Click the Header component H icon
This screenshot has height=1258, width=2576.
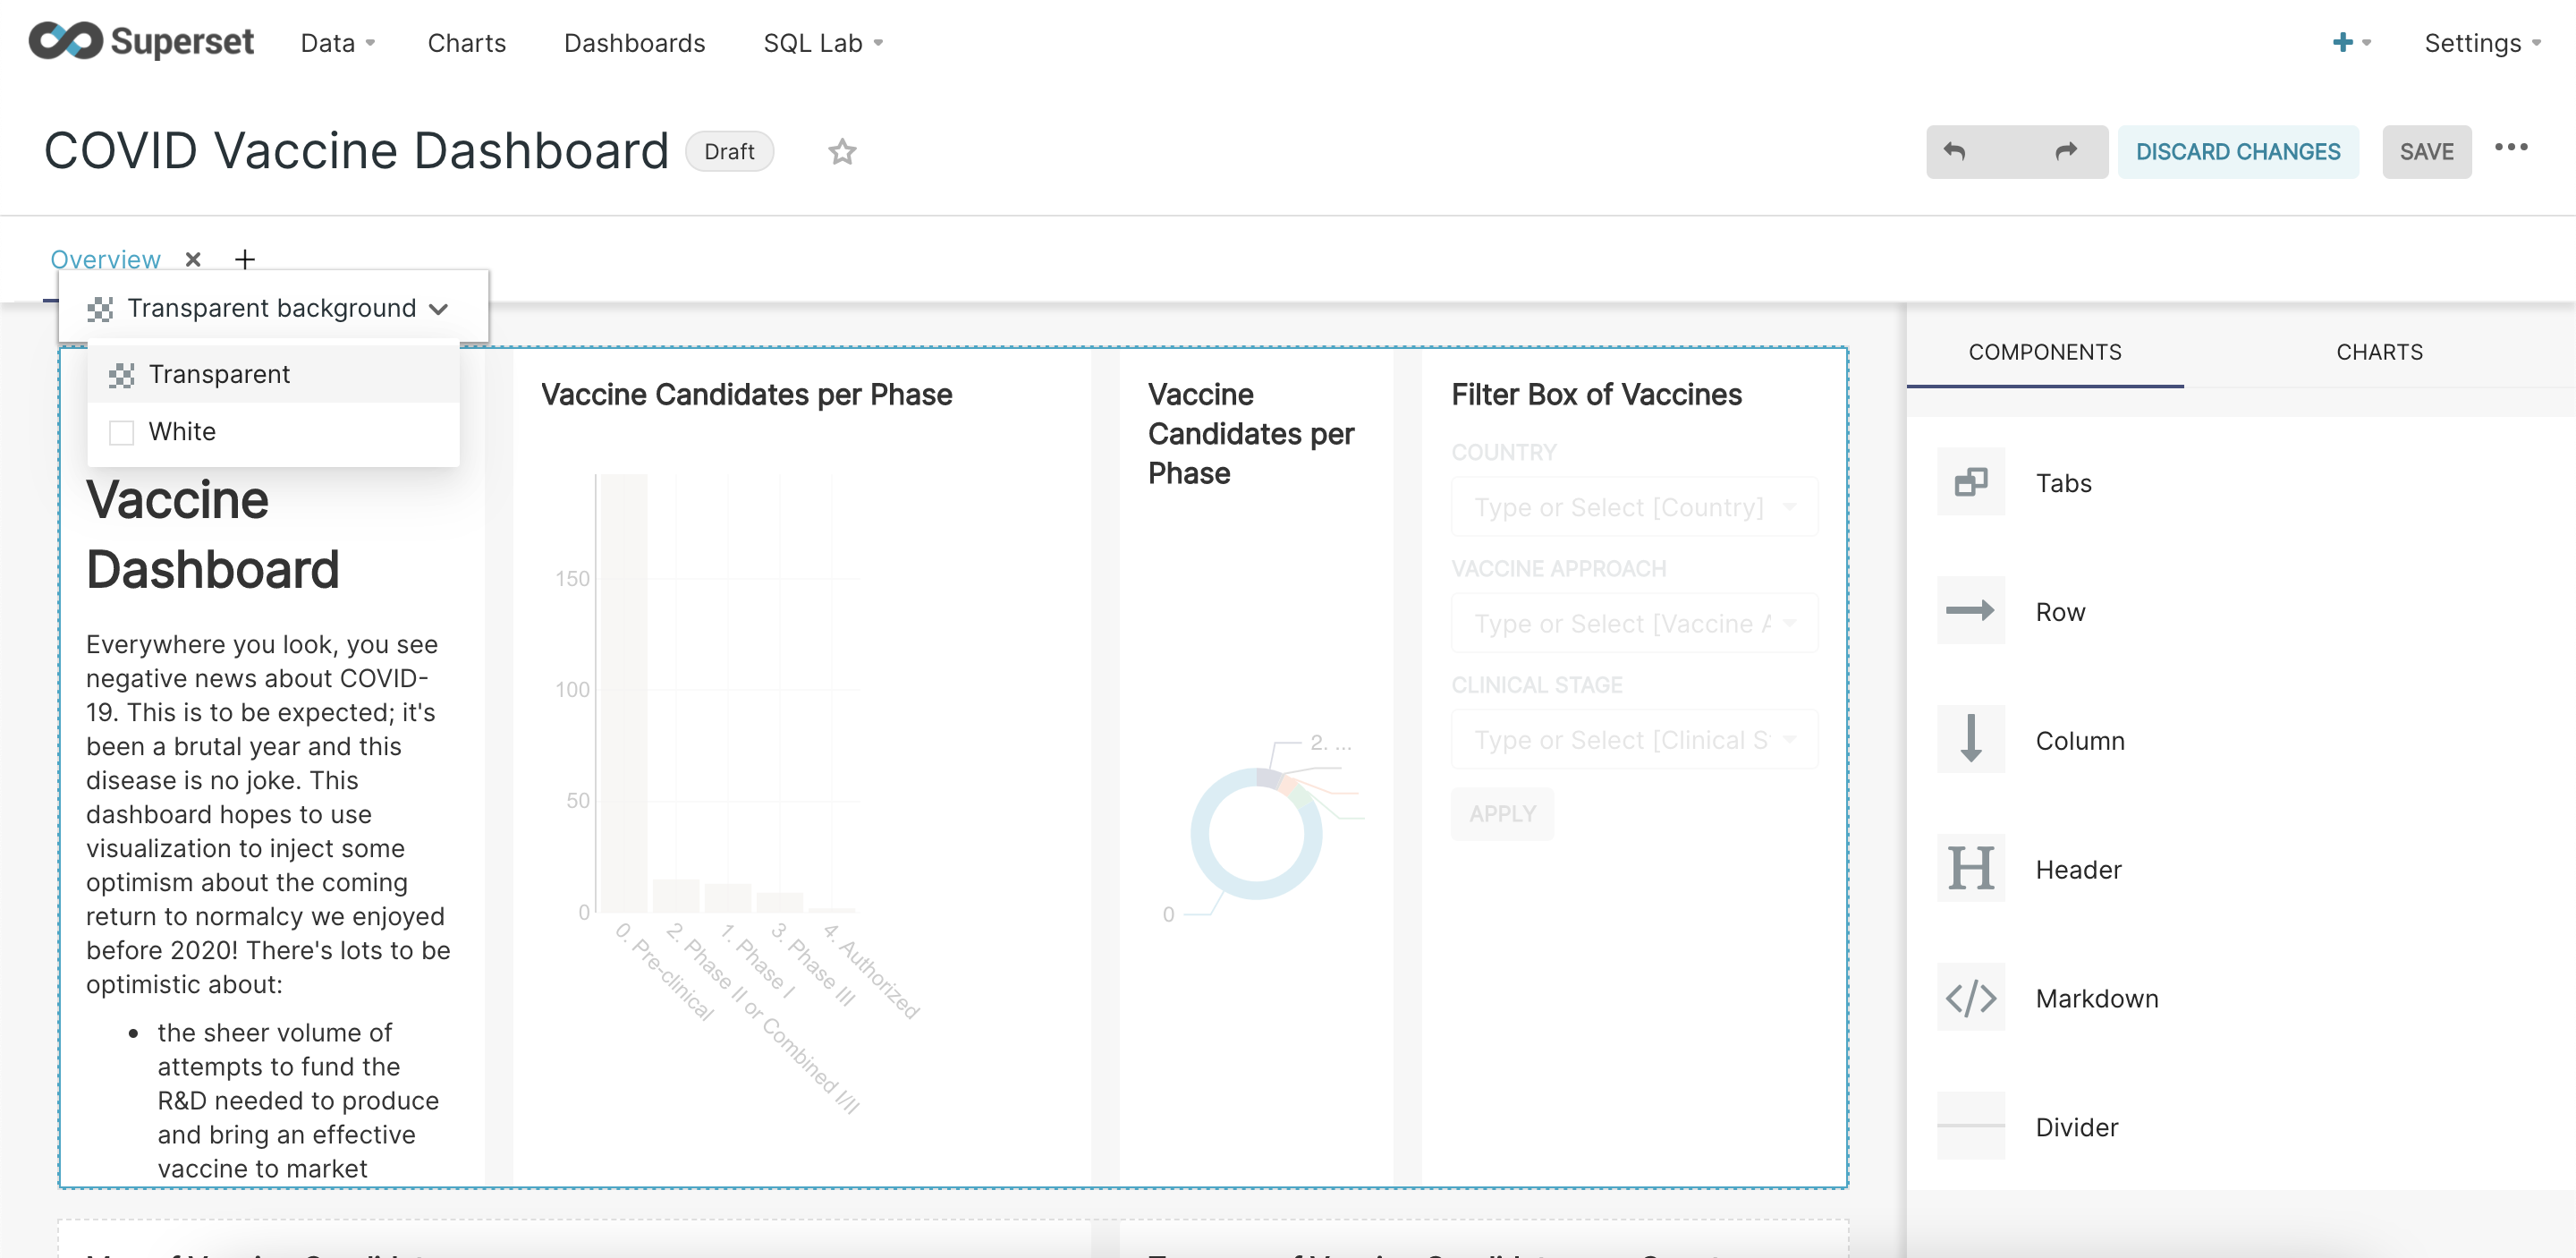[1970, 868]
